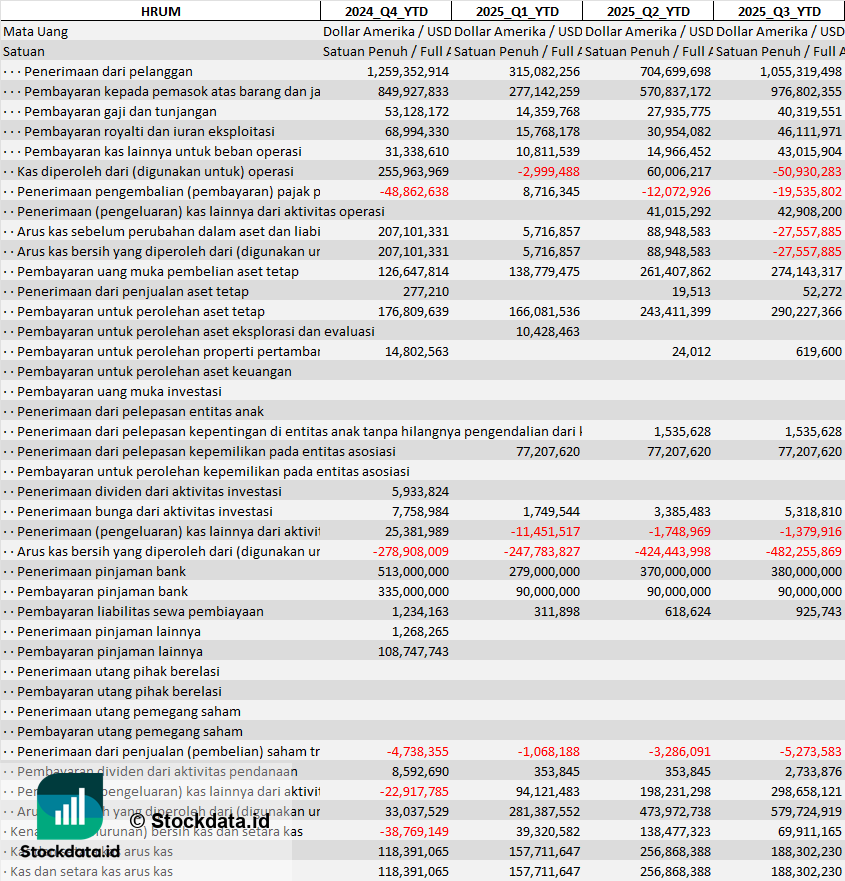Click net cash decrease -38,769,149

tap(414, 832)
